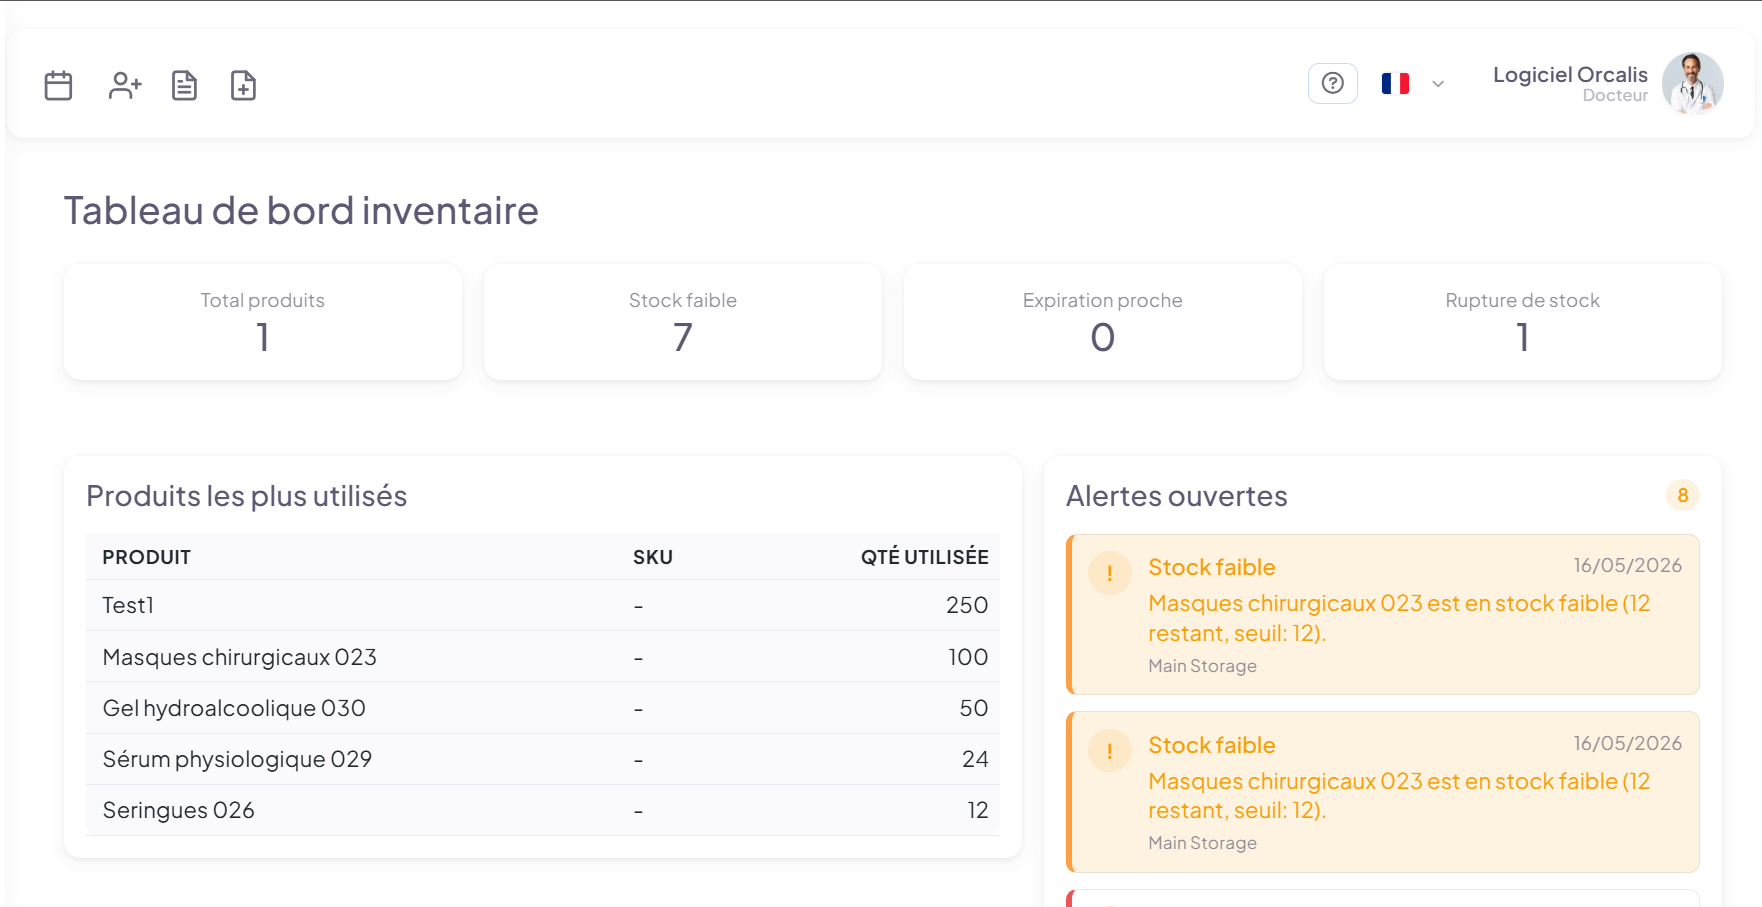Select the Gel hydroalcoolique 030 row
The image size is (1762, 907).
pos(543,708)
